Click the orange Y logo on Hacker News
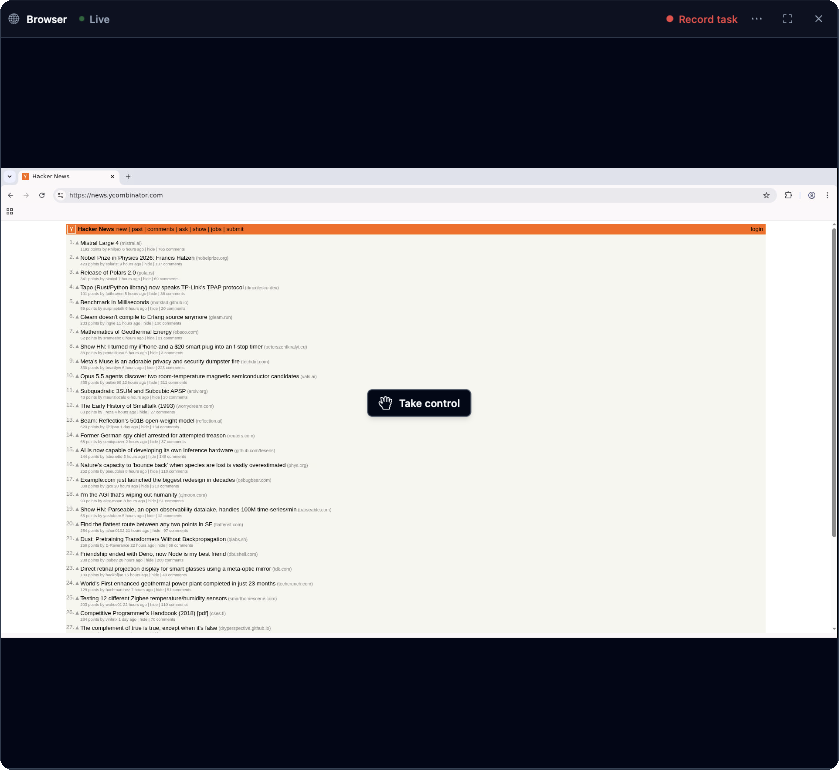 point(71,229)
